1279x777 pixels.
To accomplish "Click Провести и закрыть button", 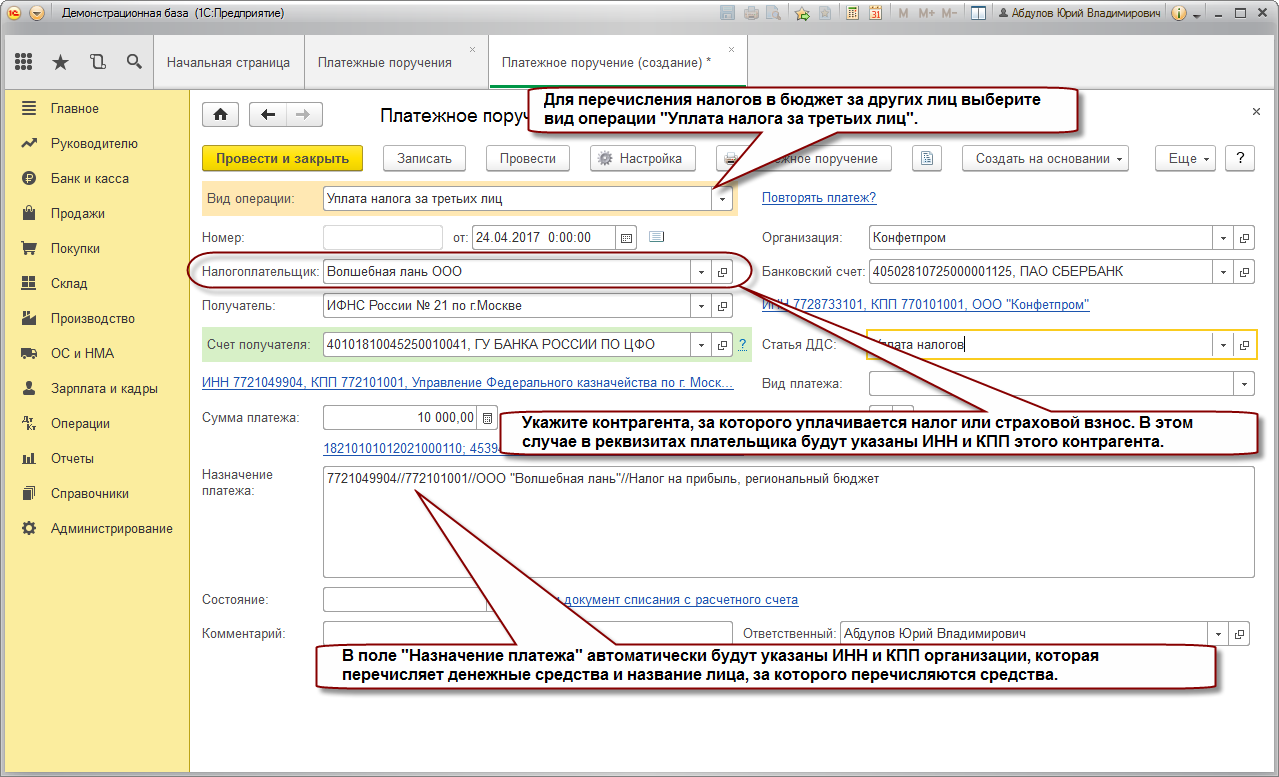I will pyautogui.click(x=282, y=158).
